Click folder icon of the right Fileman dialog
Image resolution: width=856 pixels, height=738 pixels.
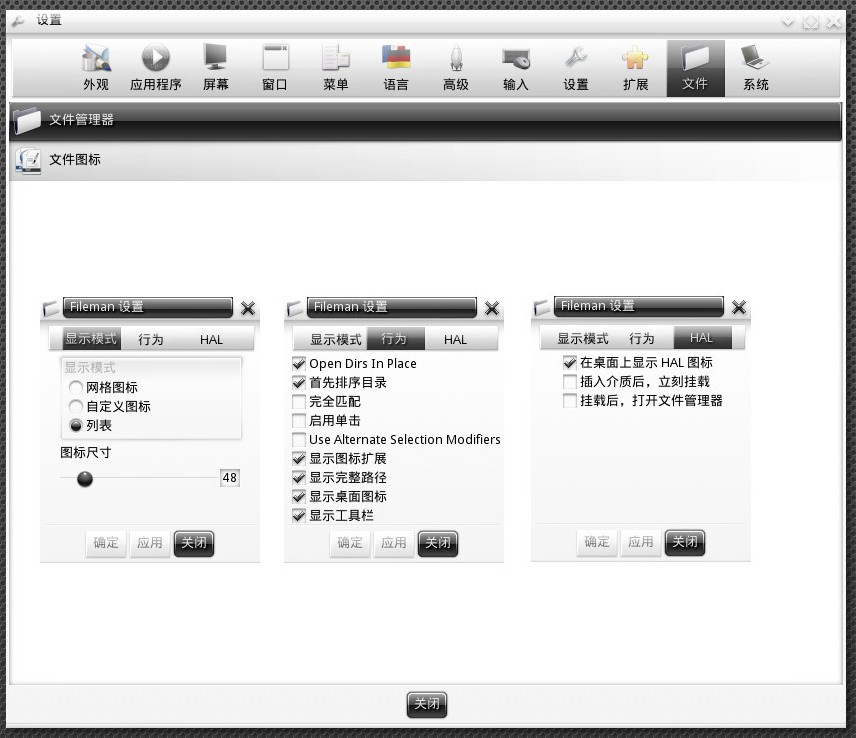click(542, 307)
